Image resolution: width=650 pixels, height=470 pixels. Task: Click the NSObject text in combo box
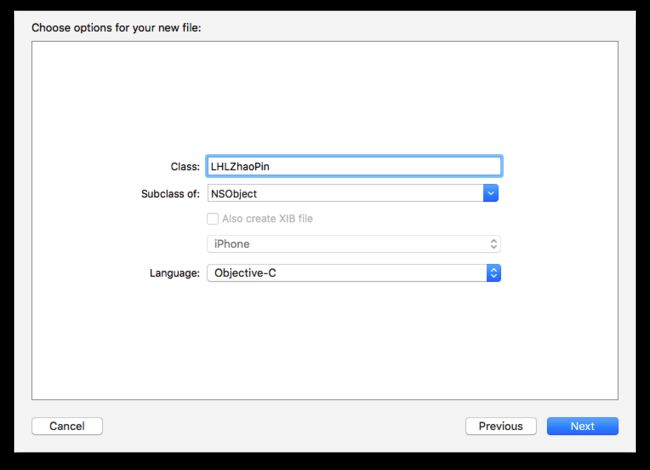[x=234, y=194]
